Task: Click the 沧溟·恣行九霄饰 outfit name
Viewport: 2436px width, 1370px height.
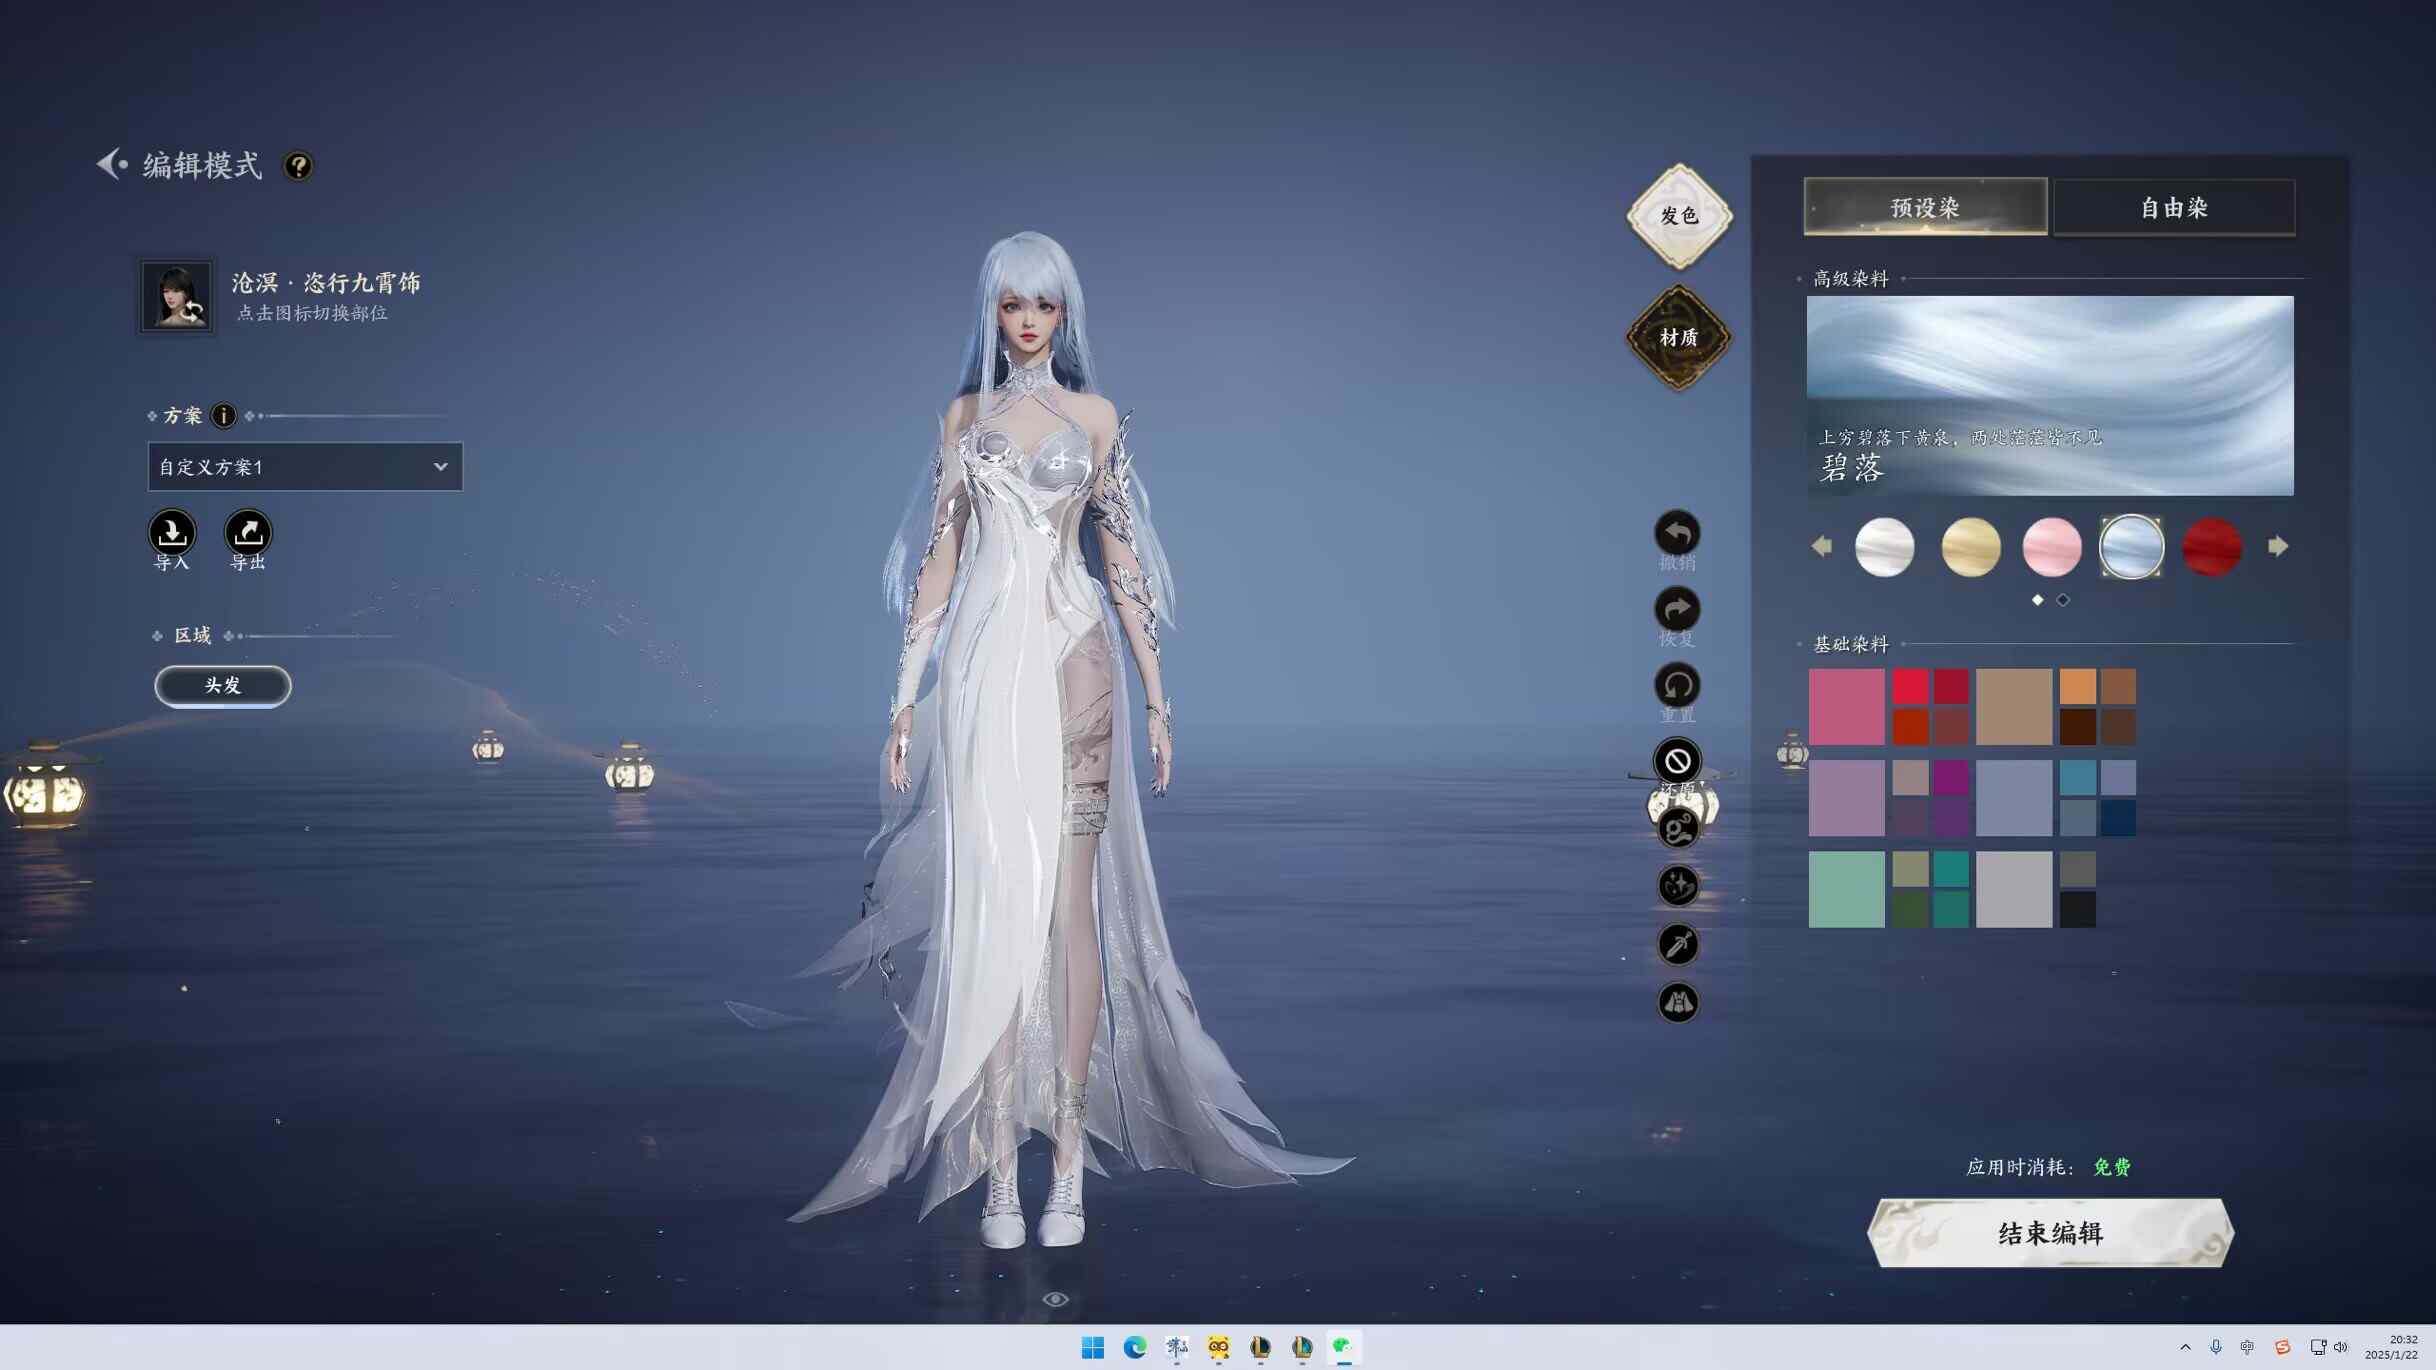Action: point(326,283)
